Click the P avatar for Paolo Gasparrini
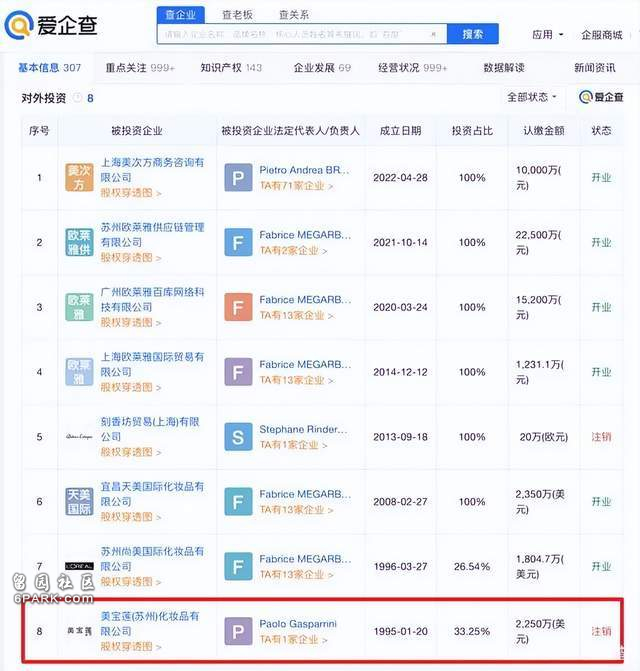Screen dimensions: 640x671 (238, 631)
